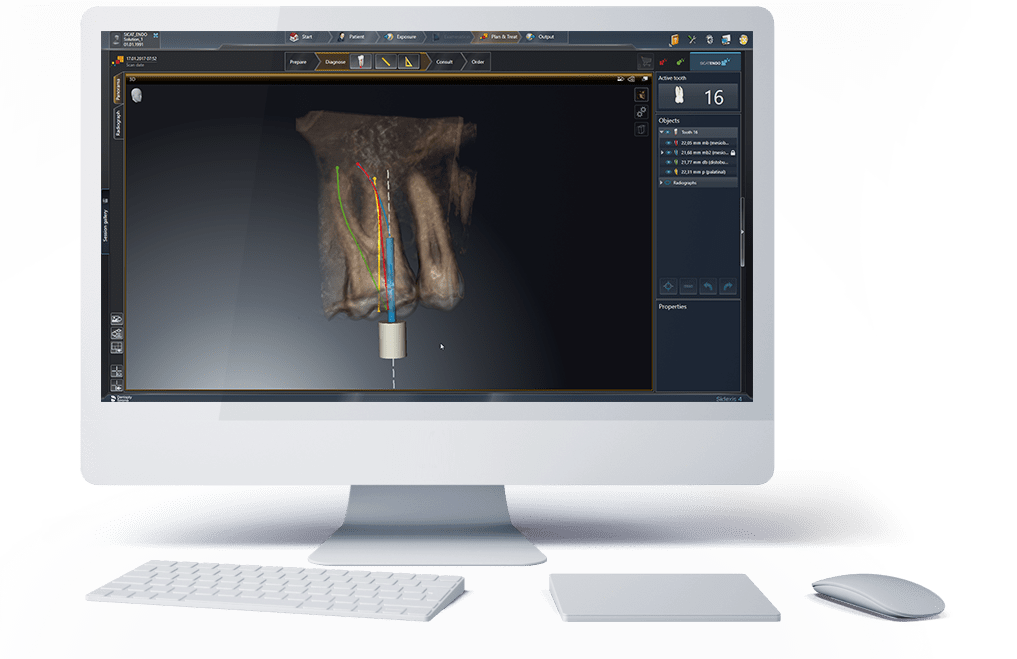Expand the 21,68 mm mb2 canal entry

(x=661, y=152)
